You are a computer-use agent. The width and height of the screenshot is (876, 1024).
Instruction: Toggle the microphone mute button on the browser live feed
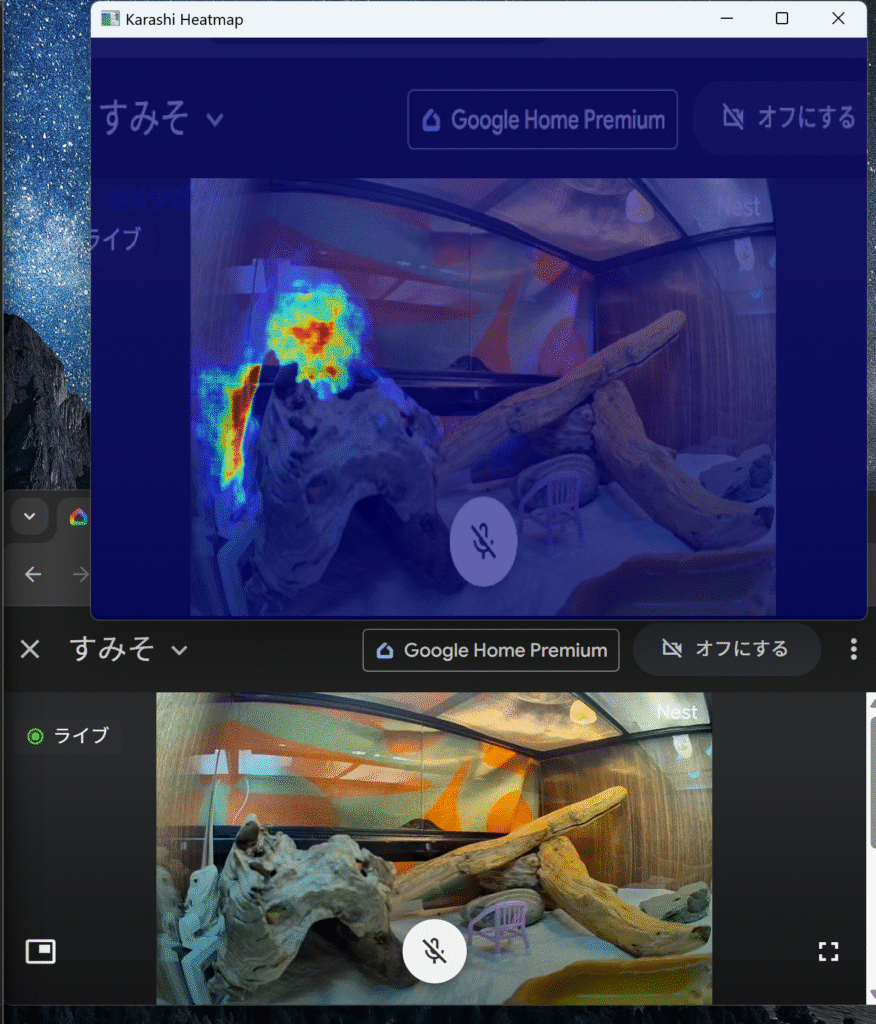434,950
